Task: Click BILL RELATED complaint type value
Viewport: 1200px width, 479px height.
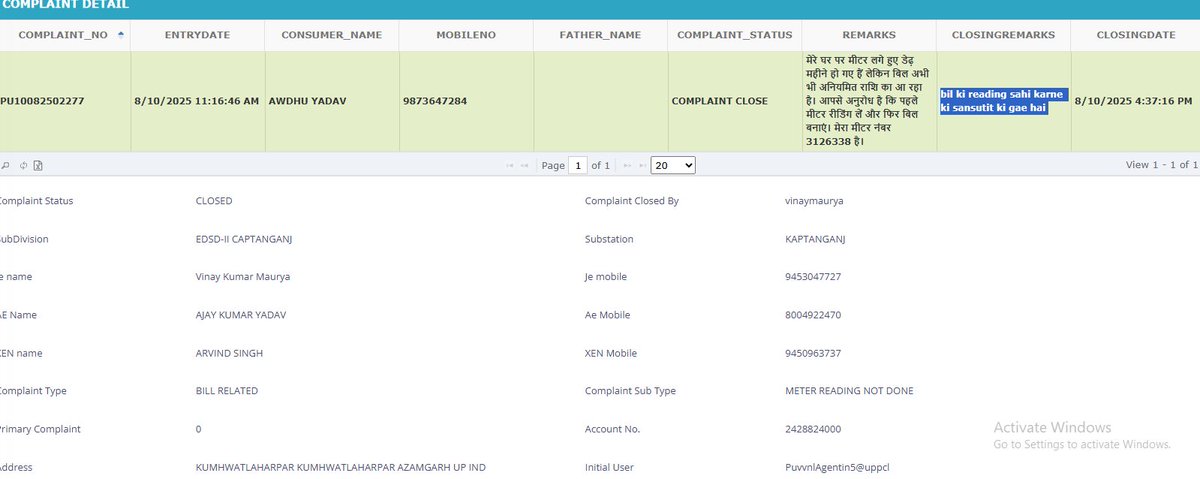Action: tap(227, 391)
